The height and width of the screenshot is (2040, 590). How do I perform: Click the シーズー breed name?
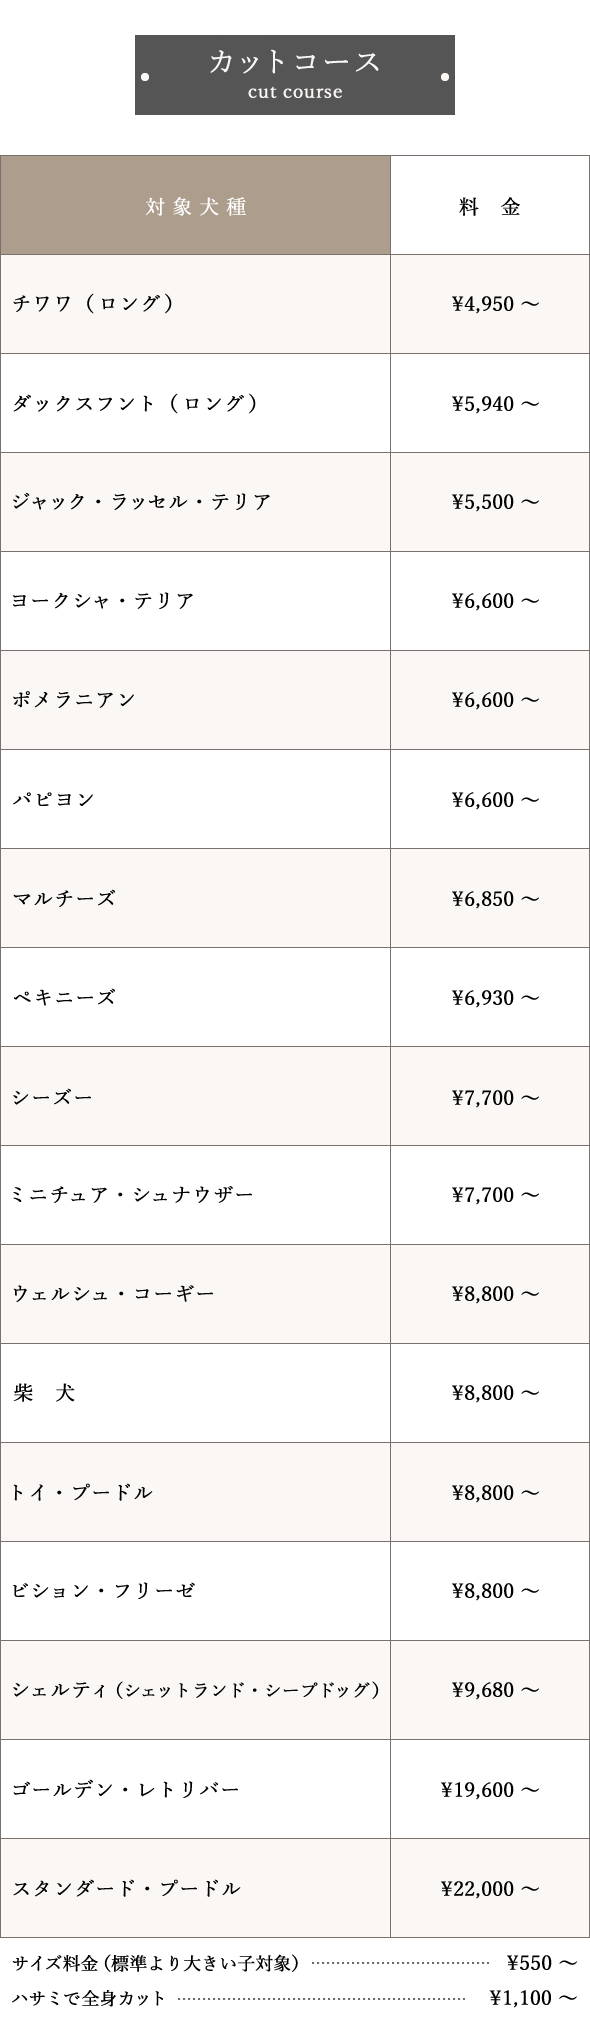[53, 1097]
